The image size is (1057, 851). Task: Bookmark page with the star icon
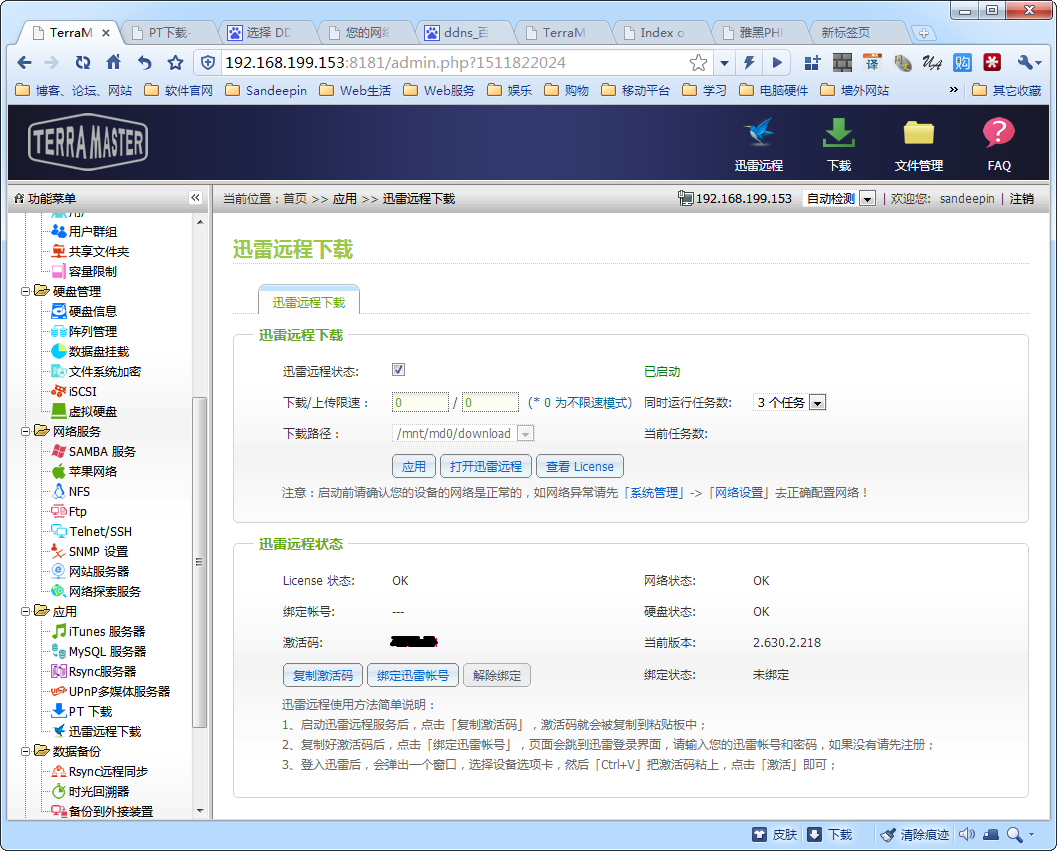(698, 63)
